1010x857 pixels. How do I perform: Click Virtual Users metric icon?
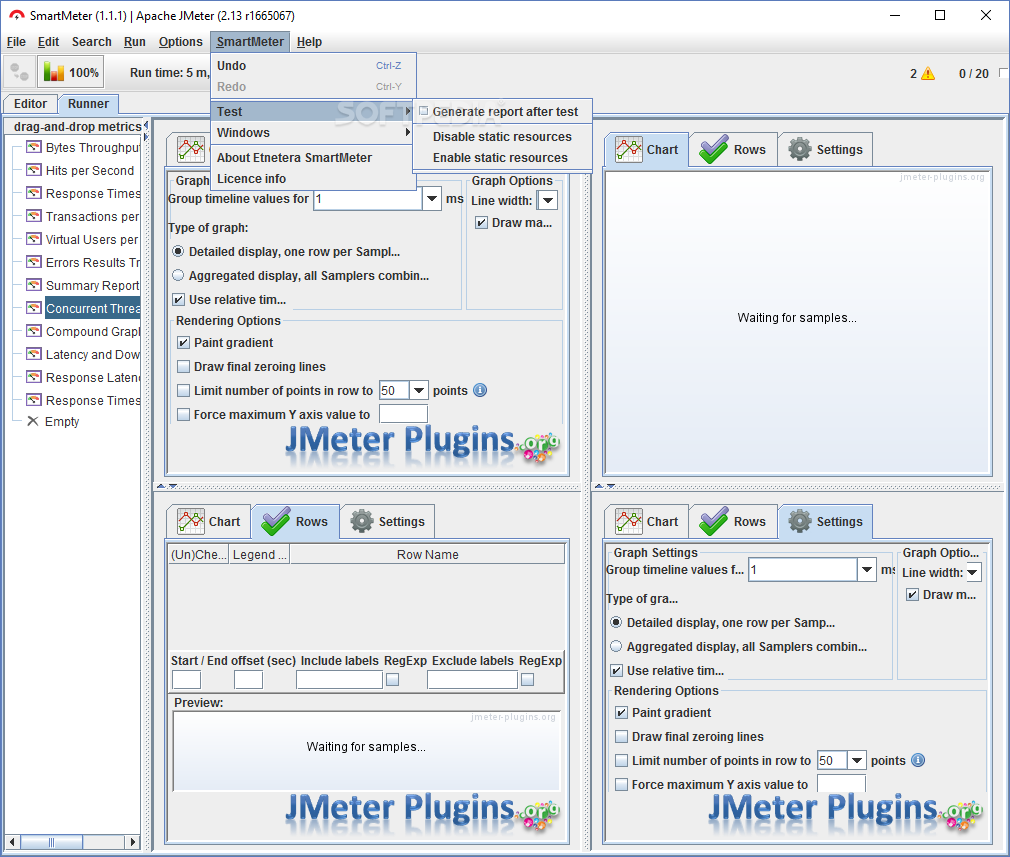33,239
